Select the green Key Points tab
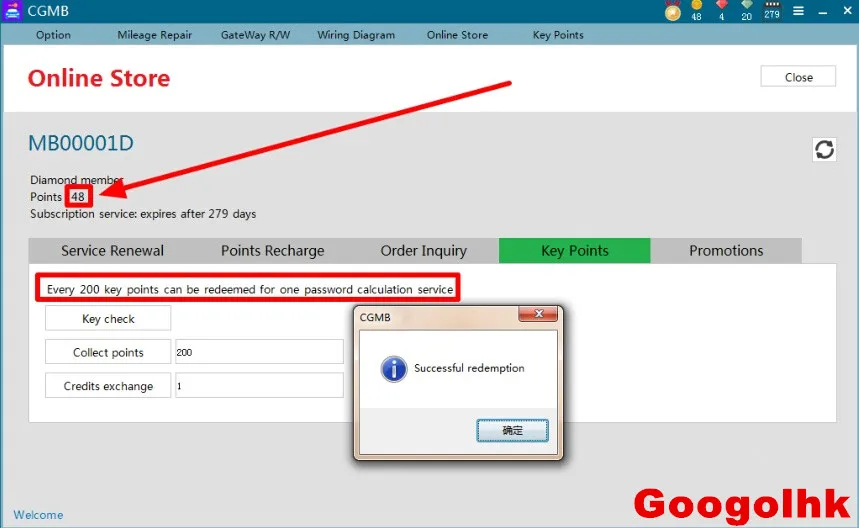The image size is (859, 528). 575,251
